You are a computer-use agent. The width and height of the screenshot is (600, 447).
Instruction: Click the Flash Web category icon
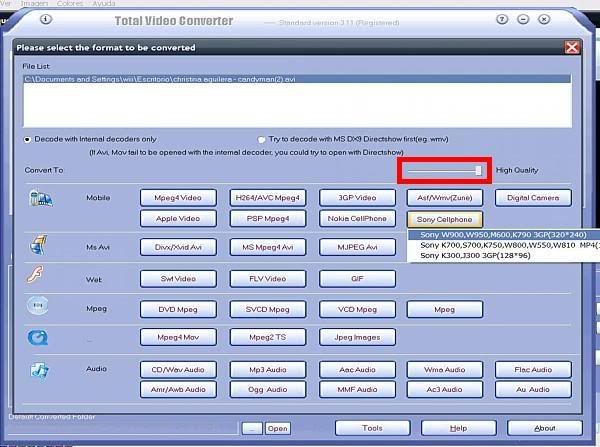35,274
